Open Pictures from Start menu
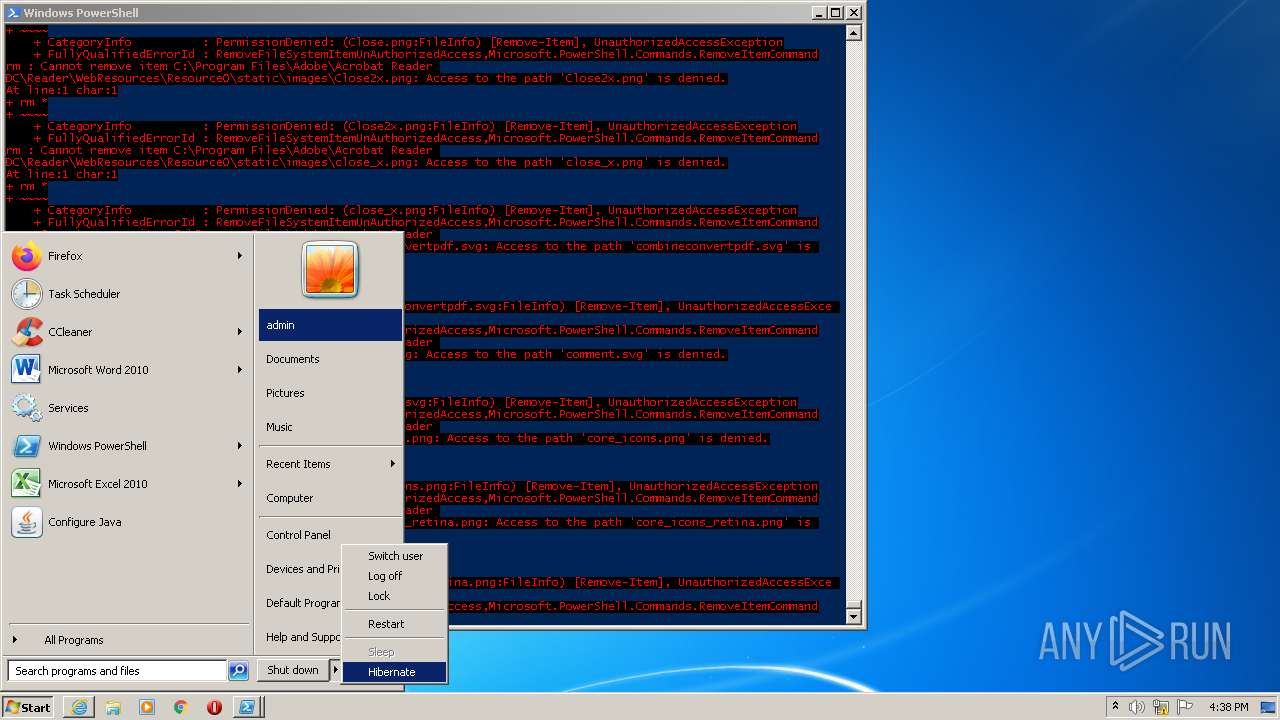This screenshot has width=1280, height=720. (x=330, y=393)
